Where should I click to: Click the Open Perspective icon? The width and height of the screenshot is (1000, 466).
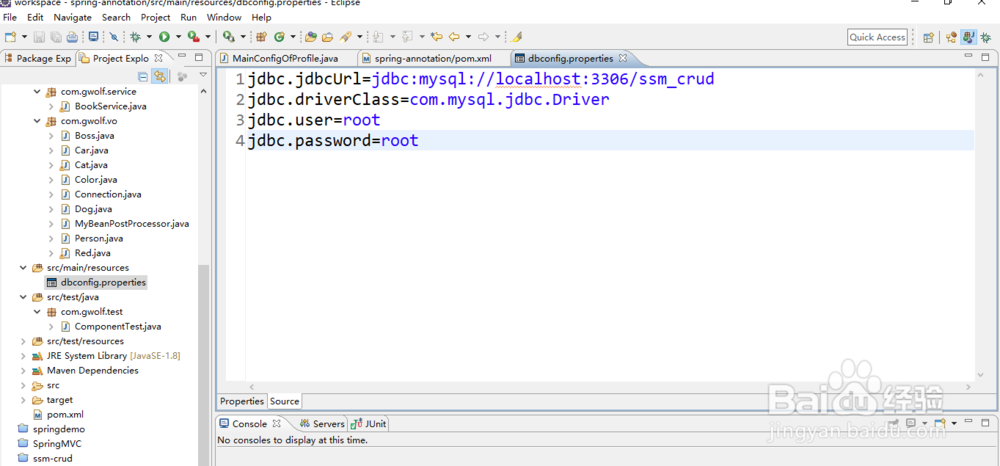[929, 37]
